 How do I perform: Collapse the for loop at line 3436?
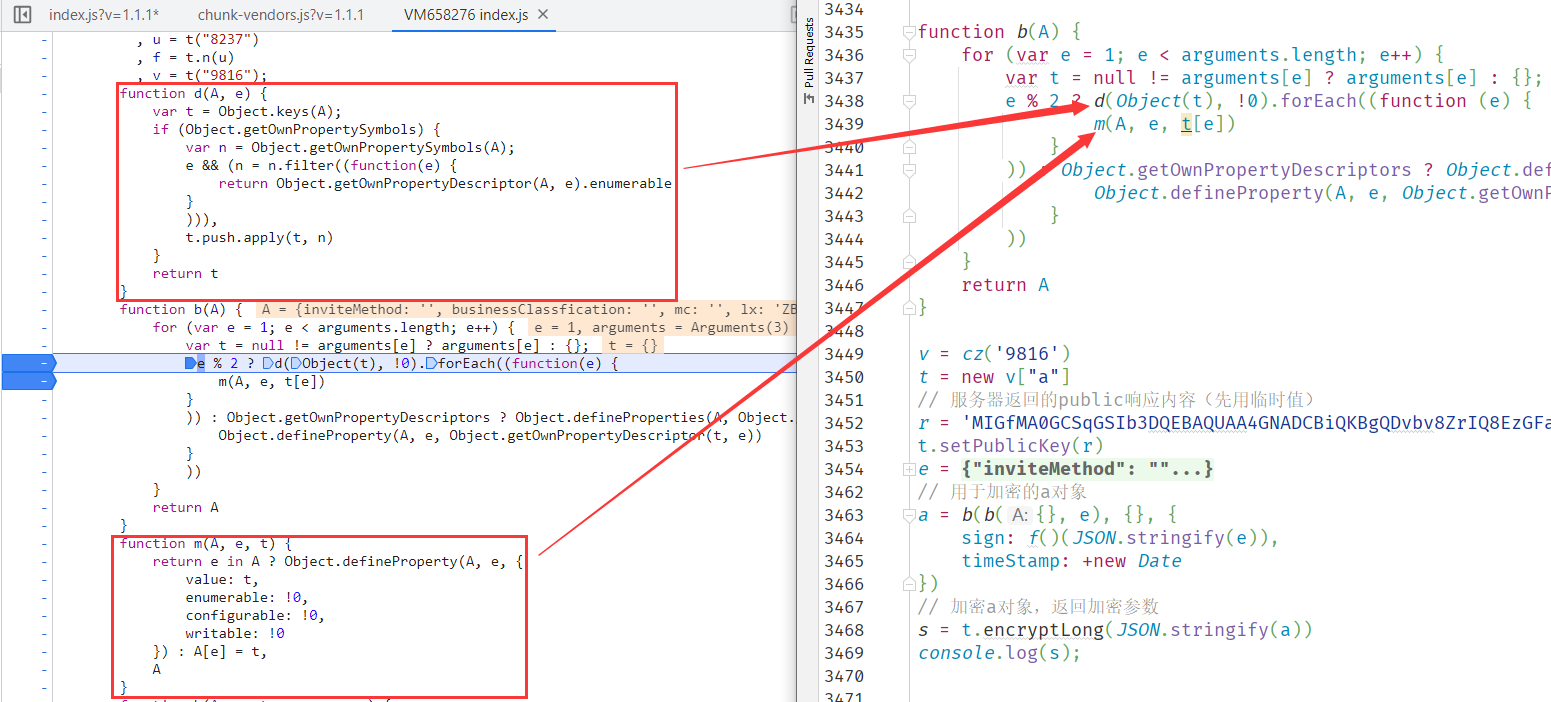[x=908, y=55]
